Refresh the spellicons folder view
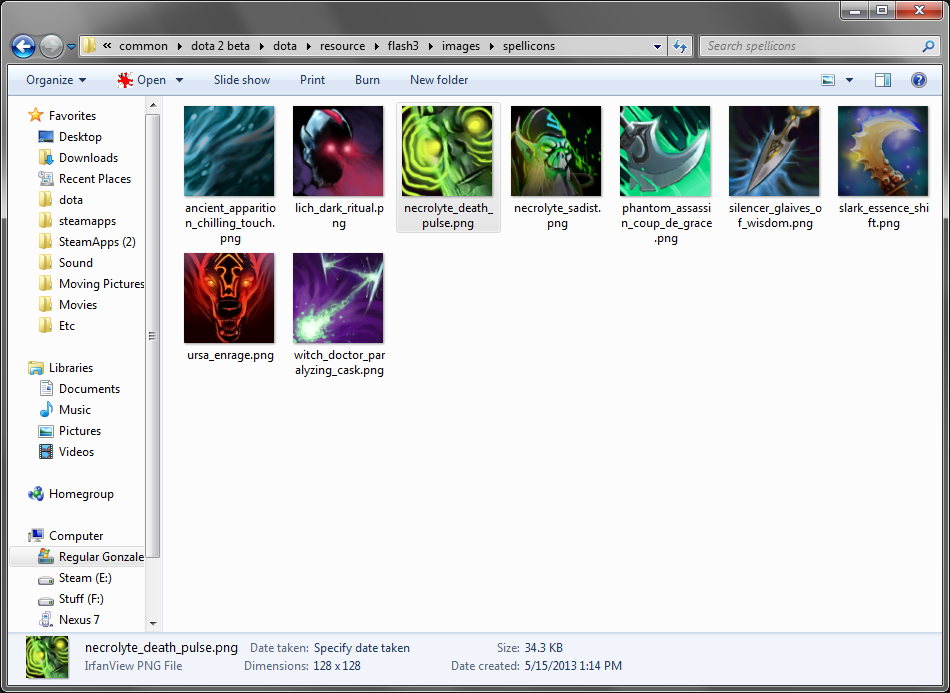Viewport: 950px width, 693px height. 680,46
